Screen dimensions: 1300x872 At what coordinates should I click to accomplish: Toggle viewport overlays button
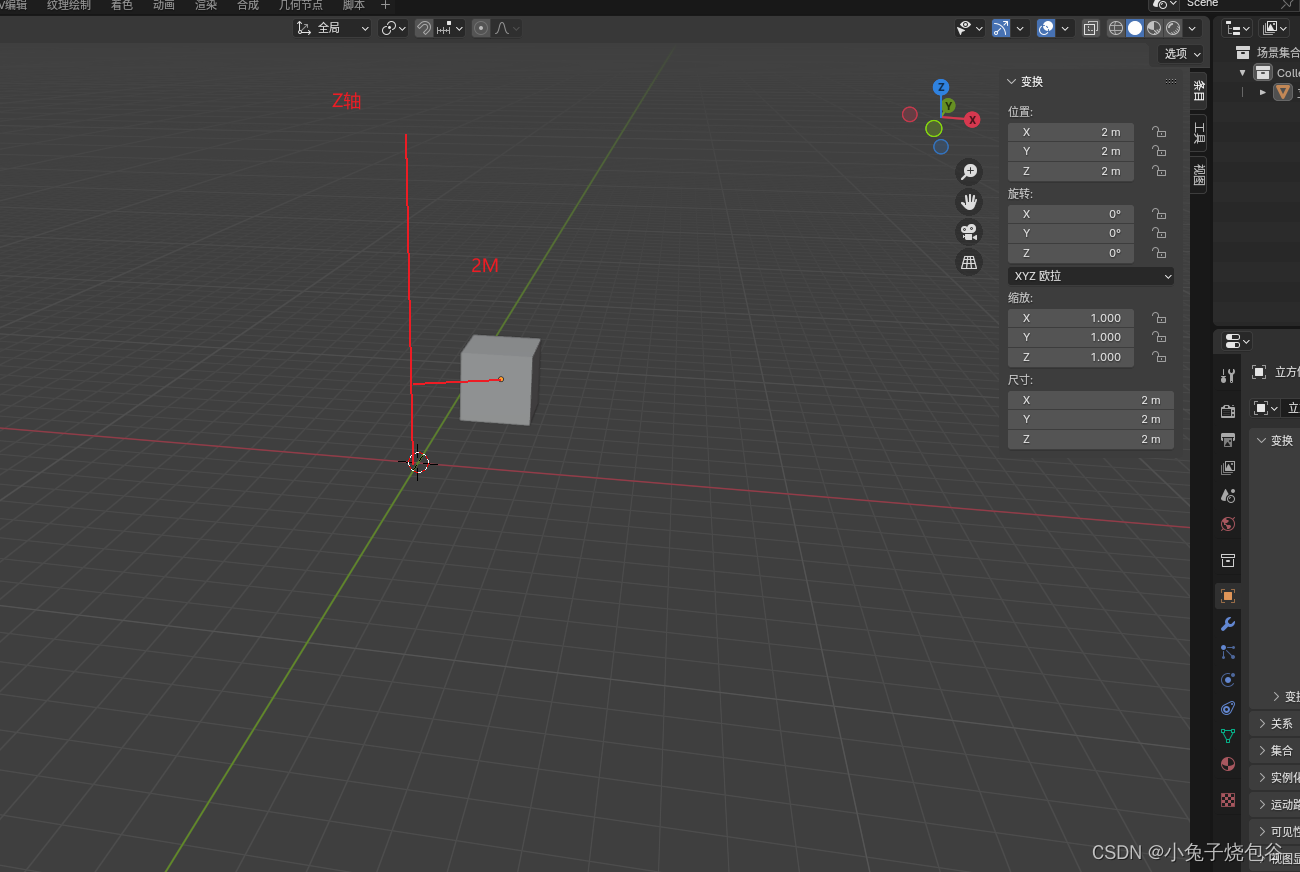pyautogui.click(x=1046, y=28)
